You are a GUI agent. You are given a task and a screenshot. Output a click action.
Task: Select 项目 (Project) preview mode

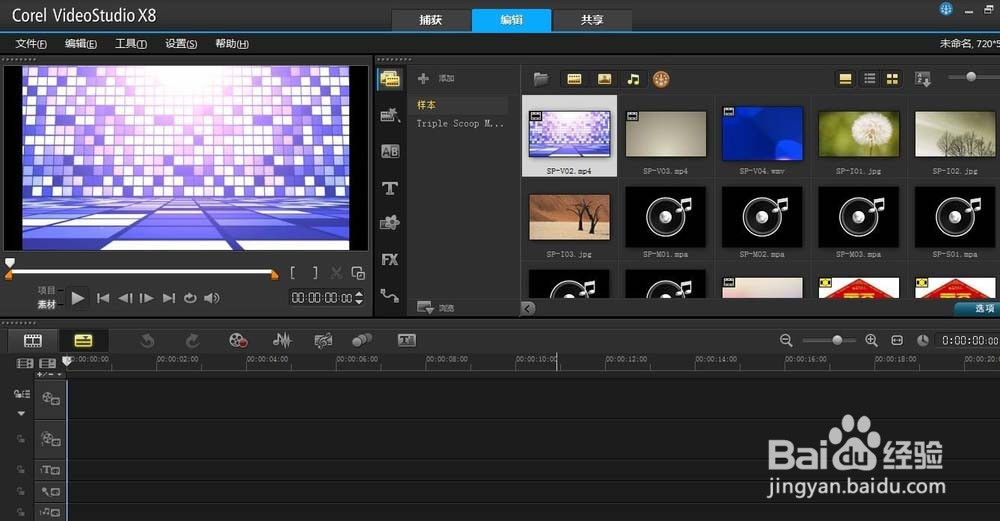pyautogui.click(x=47, y=291)
